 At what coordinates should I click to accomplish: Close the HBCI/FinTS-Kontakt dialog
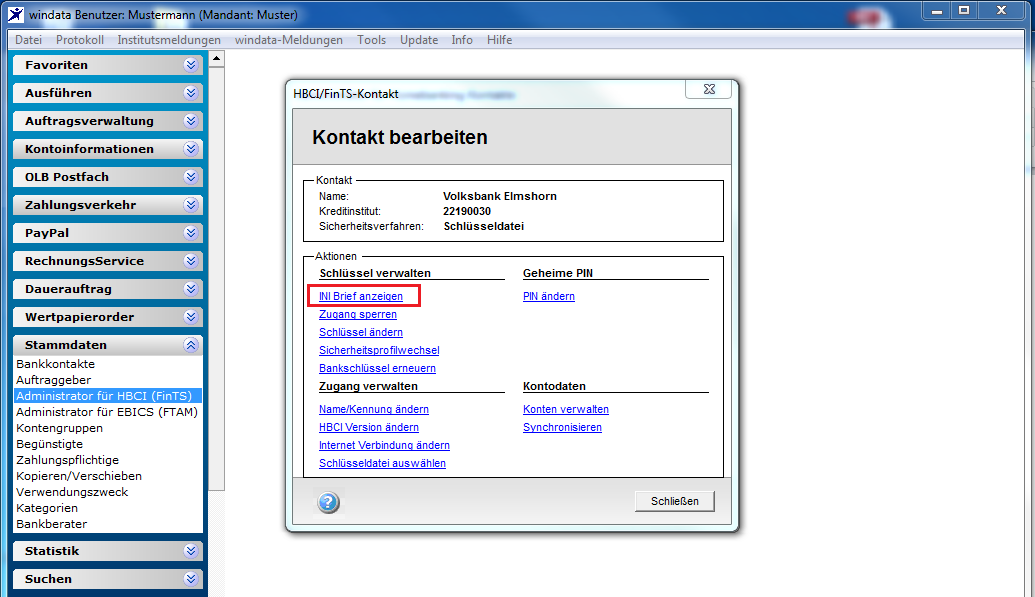(709, 89)
